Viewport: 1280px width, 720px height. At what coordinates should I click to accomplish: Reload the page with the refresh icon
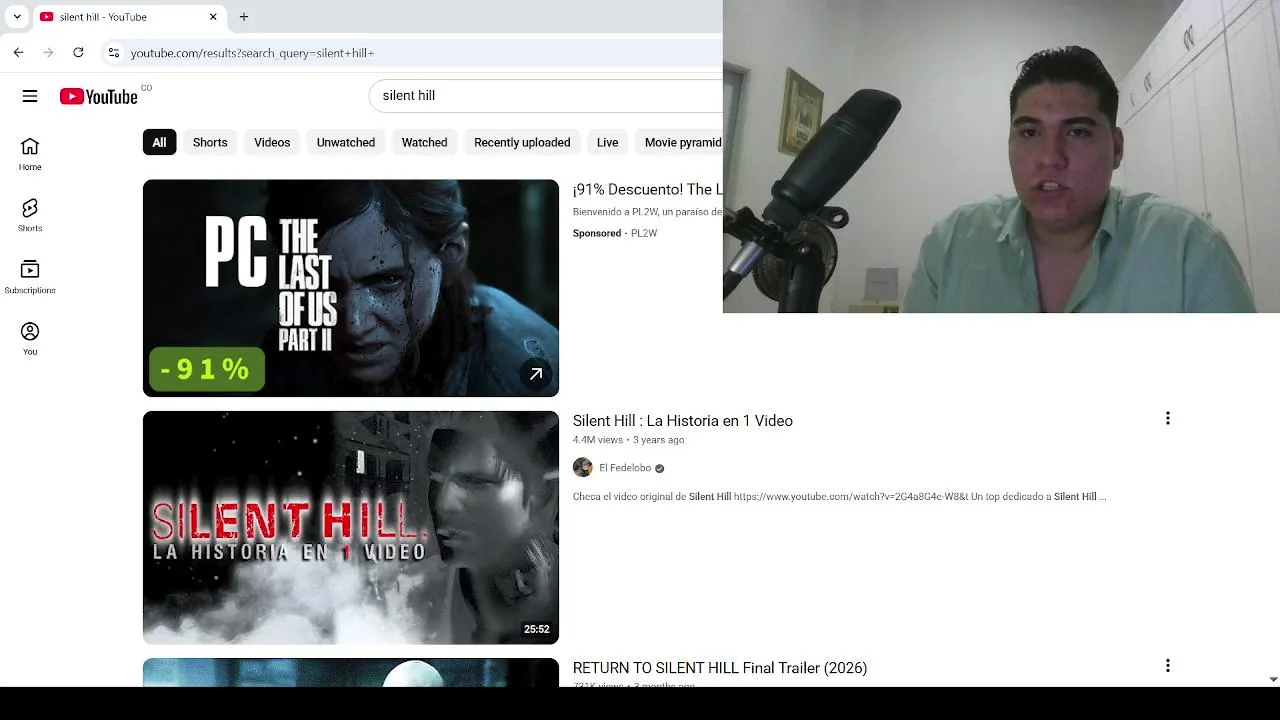[78, 52]
